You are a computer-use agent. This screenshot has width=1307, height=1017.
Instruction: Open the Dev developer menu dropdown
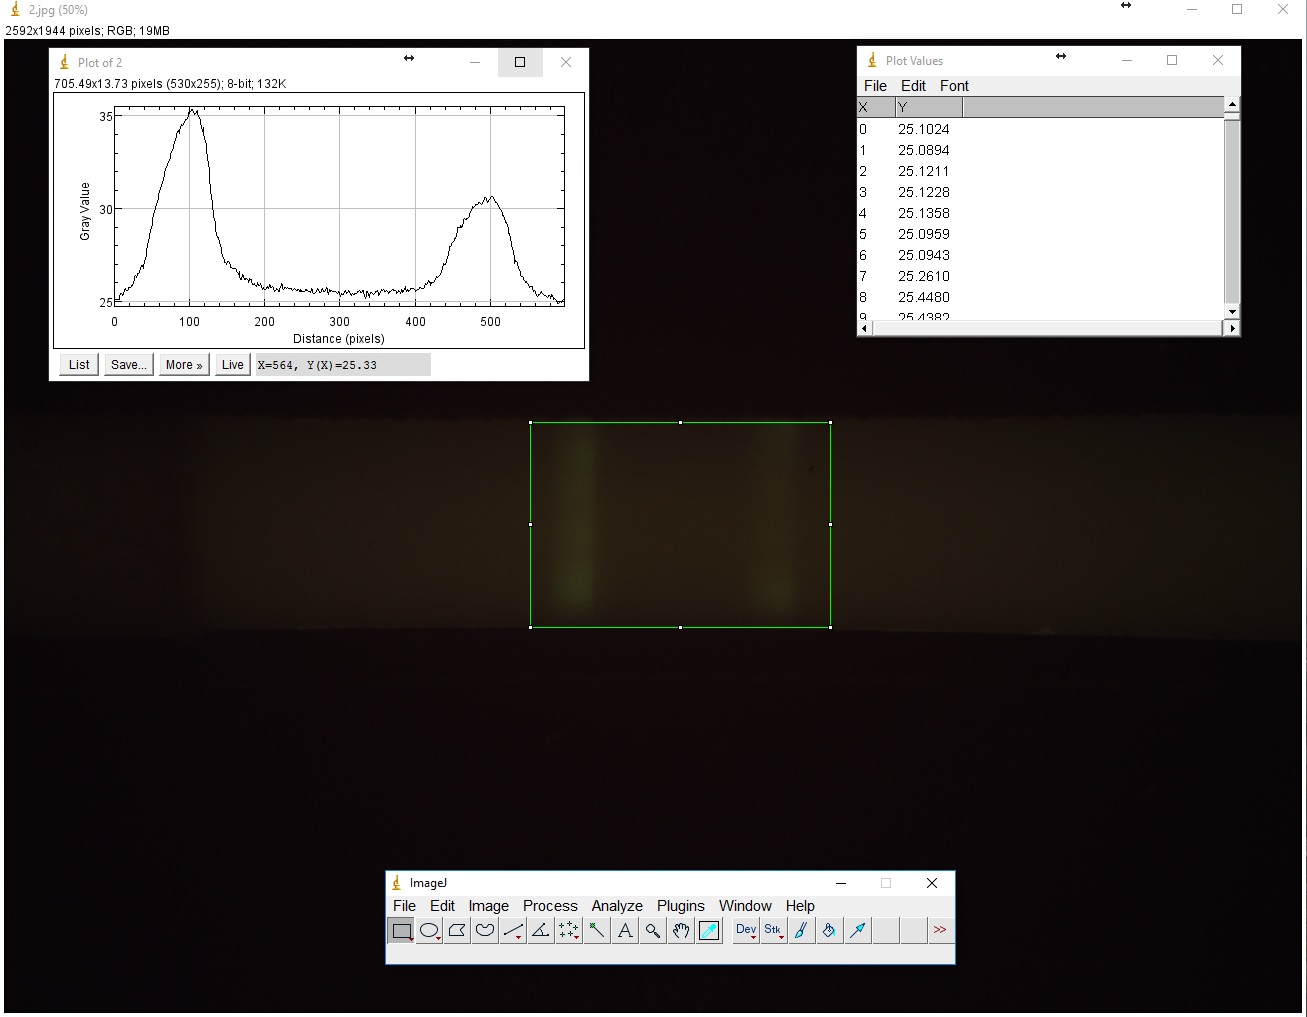(746, 931)
